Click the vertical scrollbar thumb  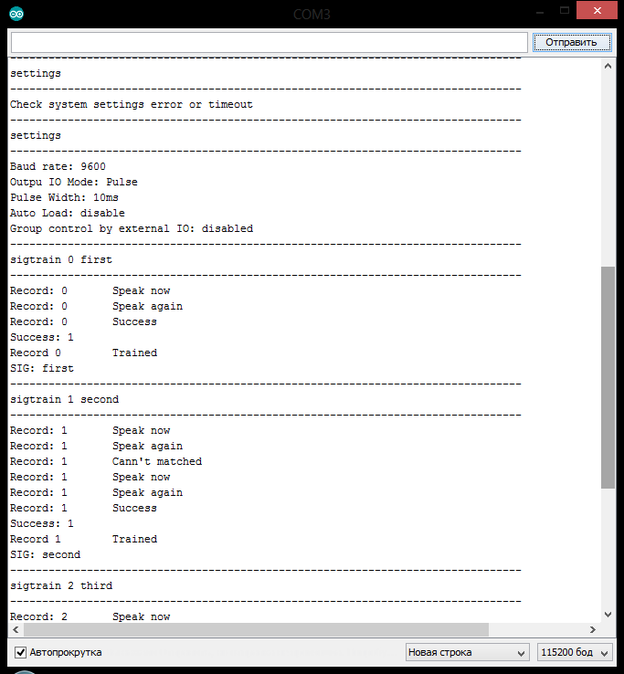tap(608, 377)
